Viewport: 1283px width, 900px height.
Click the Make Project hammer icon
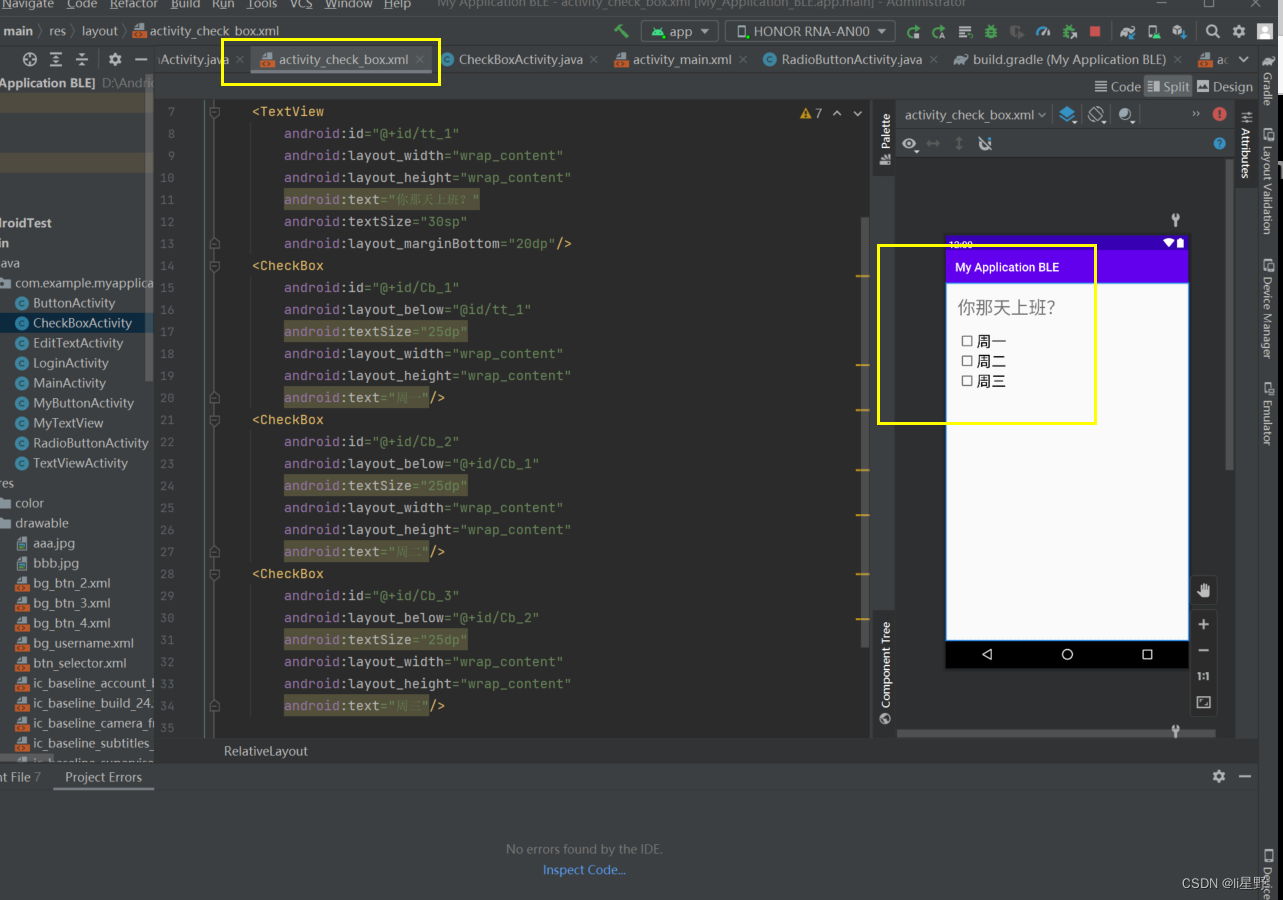click(622, 31)
